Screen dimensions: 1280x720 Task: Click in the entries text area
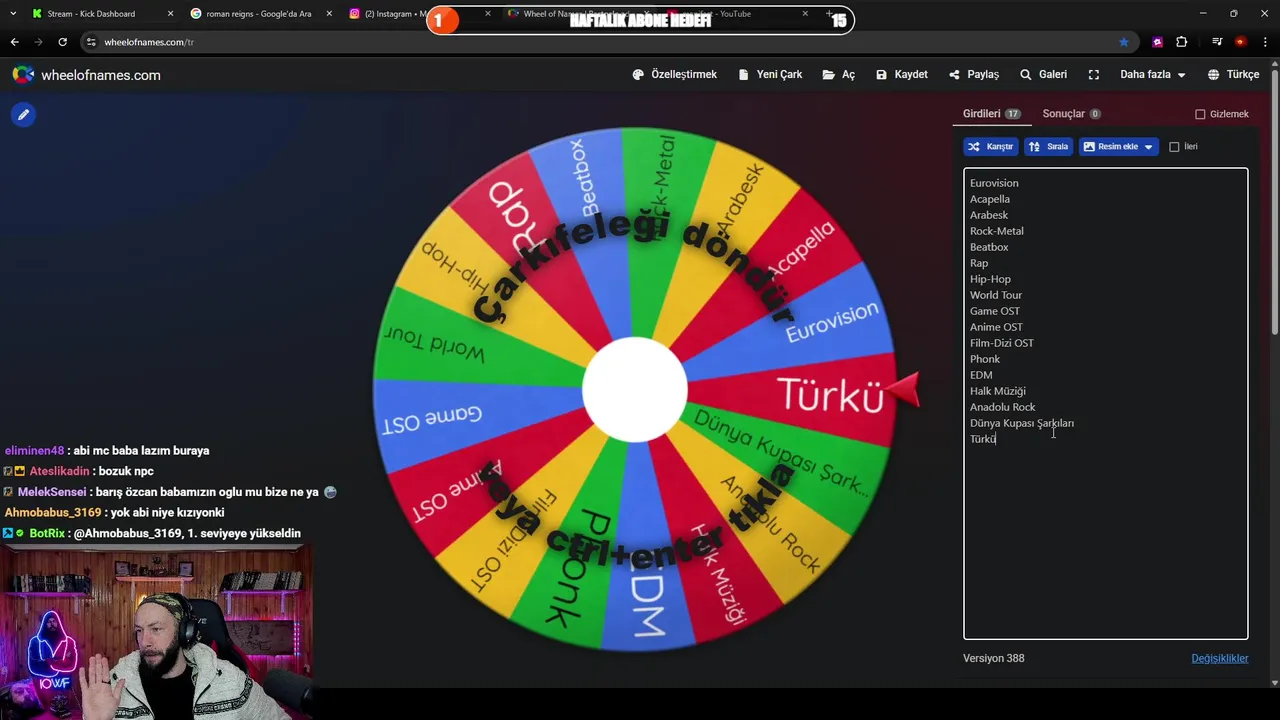(1105, 403)
